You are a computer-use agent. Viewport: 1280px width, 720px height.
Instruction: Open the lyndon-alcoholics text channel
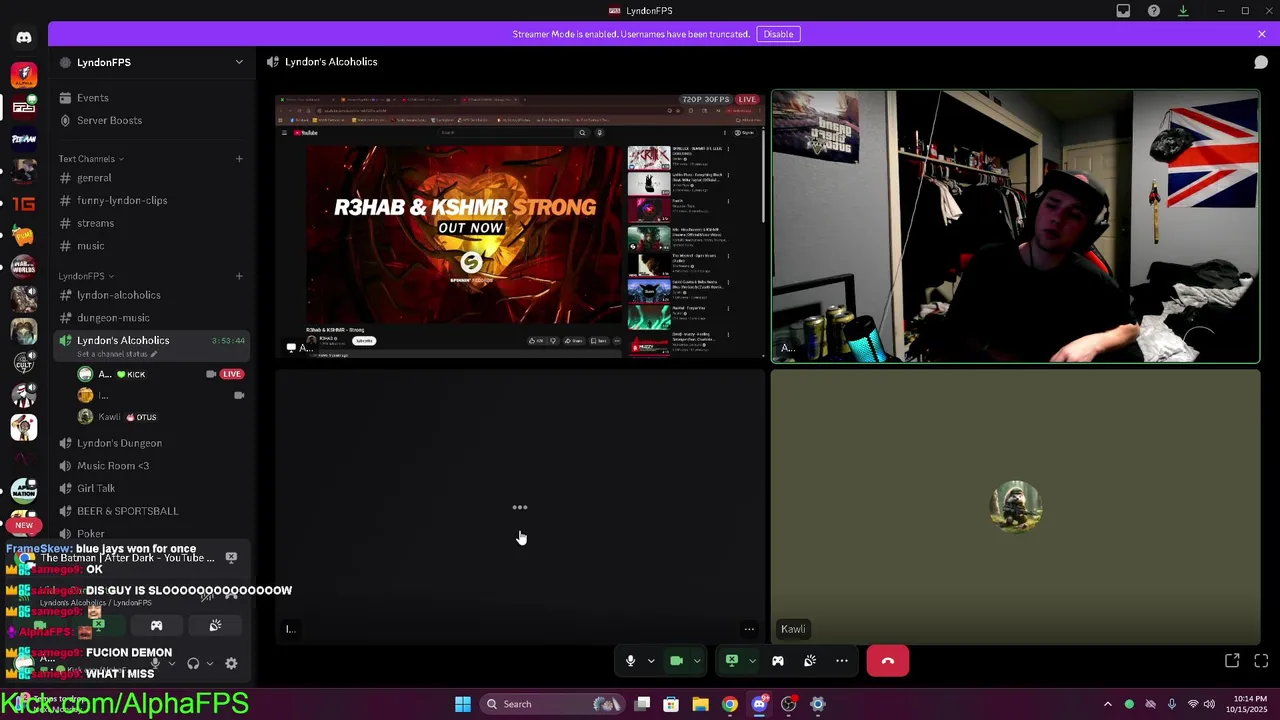point(152,295)
